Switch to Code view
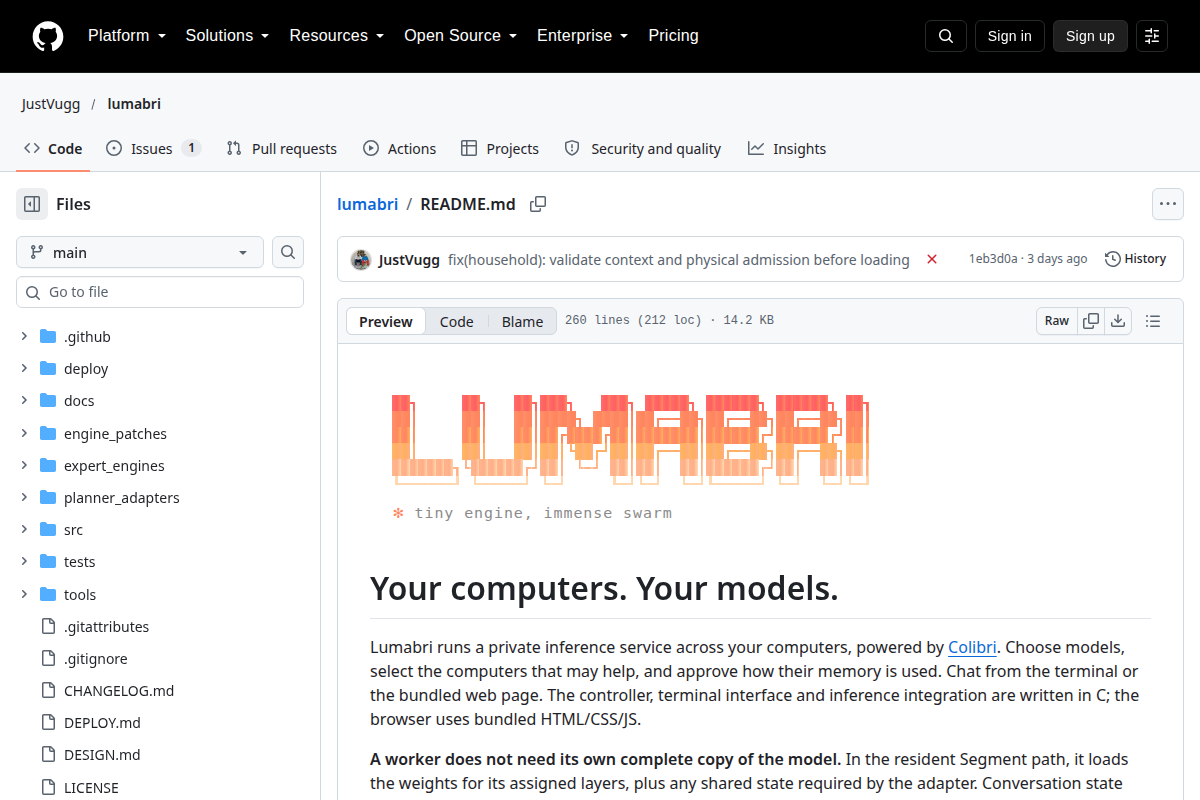 (x=457, y=321)
